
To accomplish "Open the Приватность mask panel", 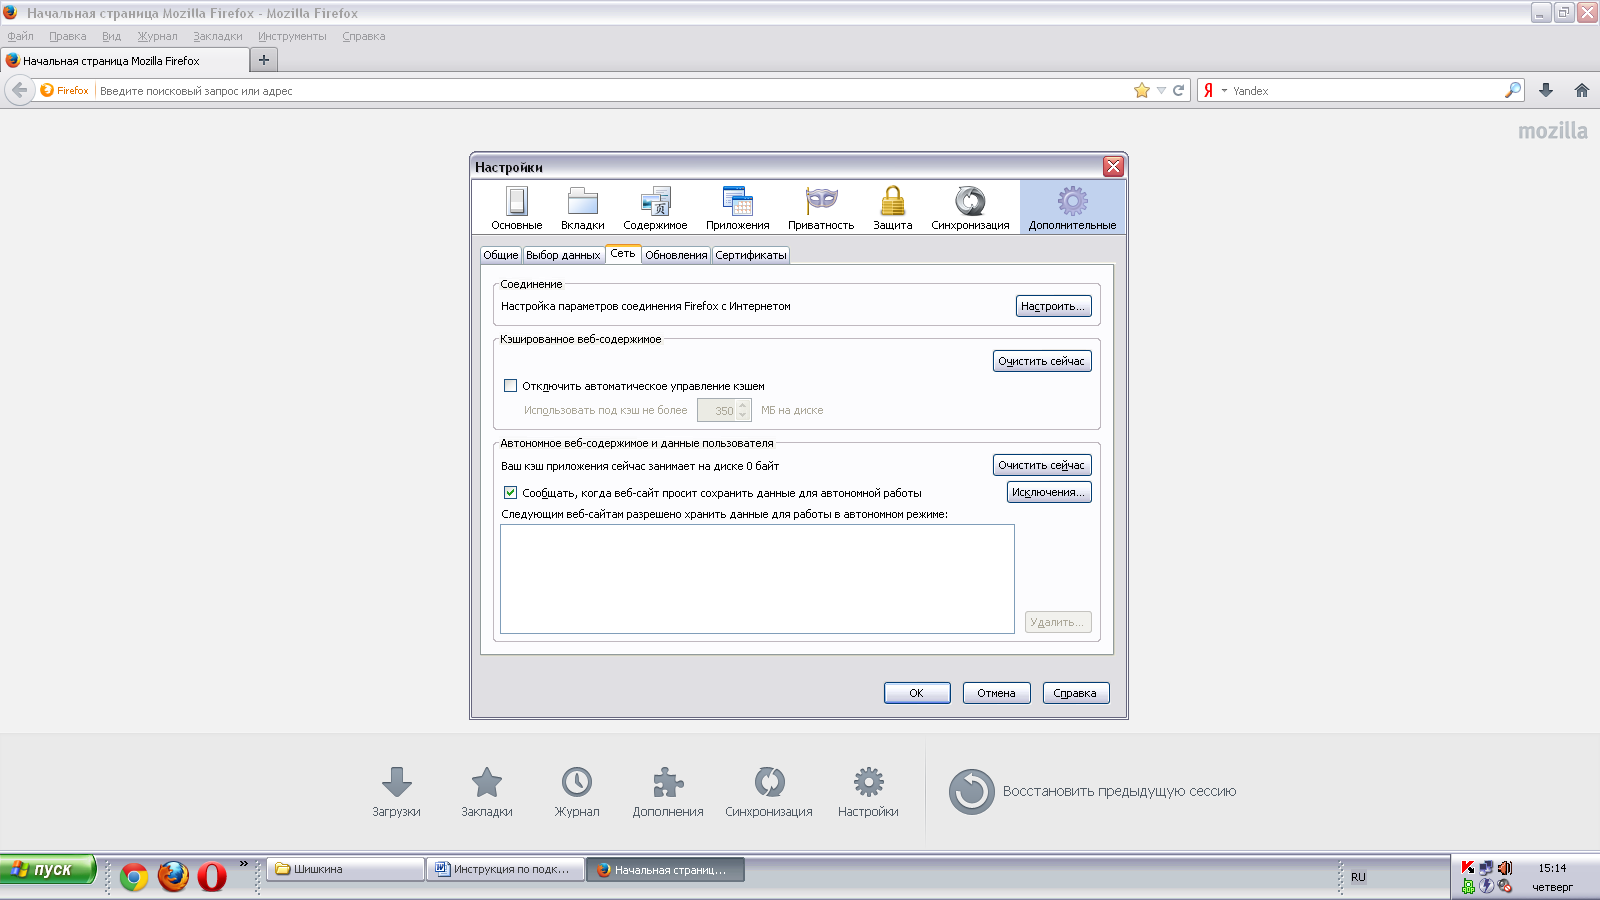I will (x=821, y=208).
